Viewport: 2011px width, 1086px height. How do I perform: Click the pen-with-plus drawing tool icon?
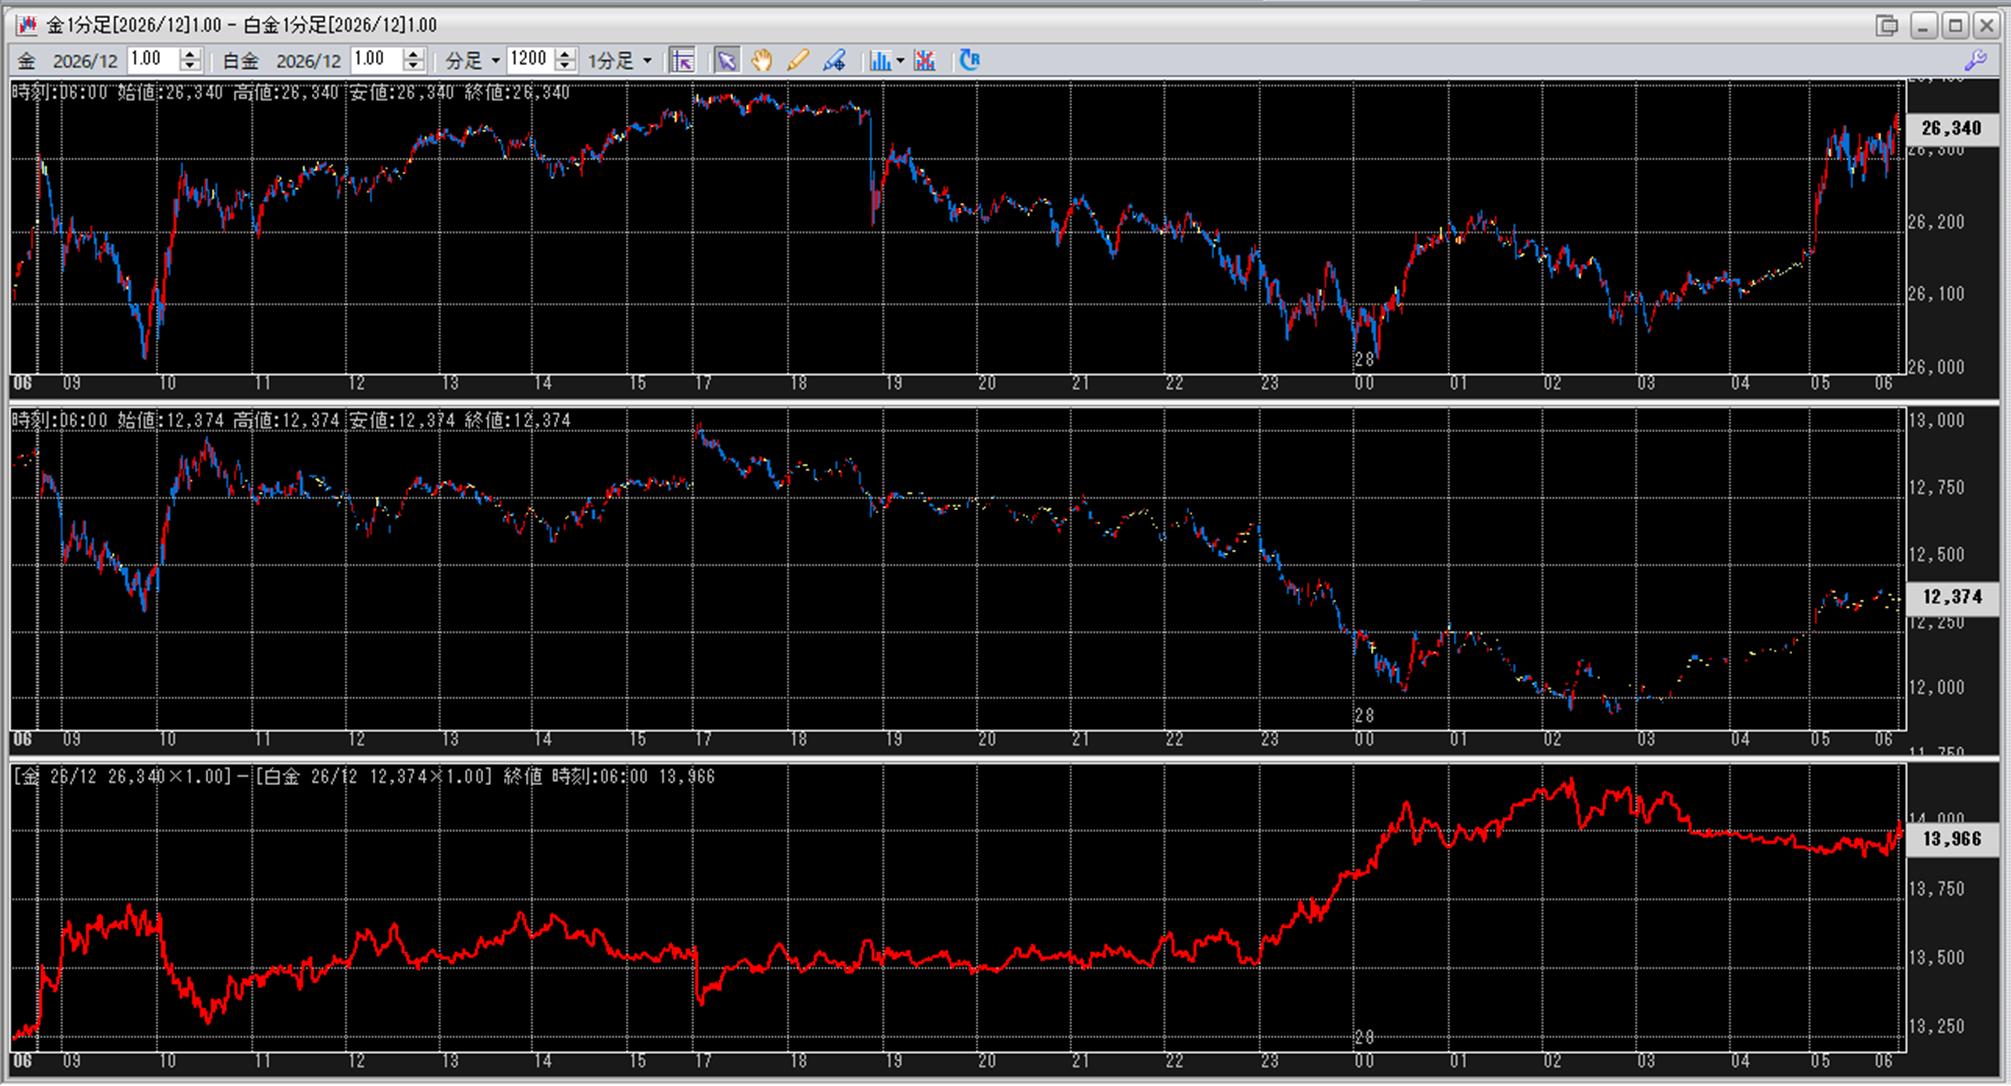coord(834,61)
